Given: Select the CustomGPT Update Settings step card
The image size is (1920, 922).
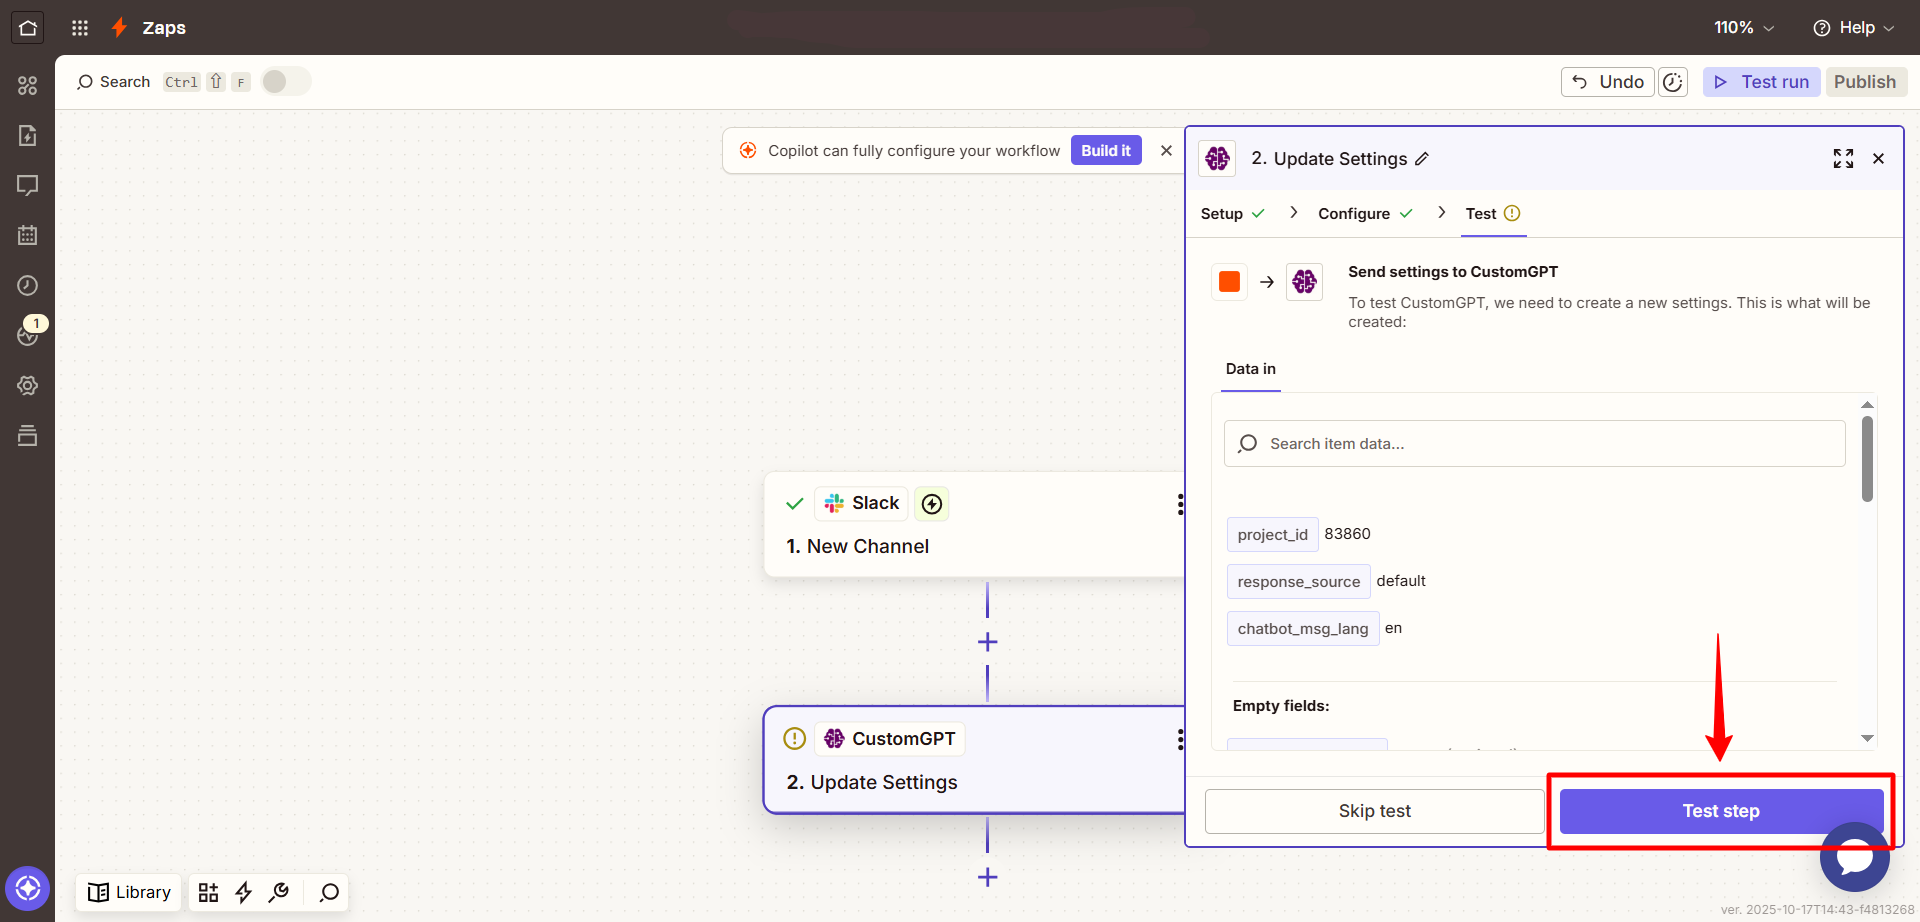Looking at the screenshot, I should tap(975, 760).
